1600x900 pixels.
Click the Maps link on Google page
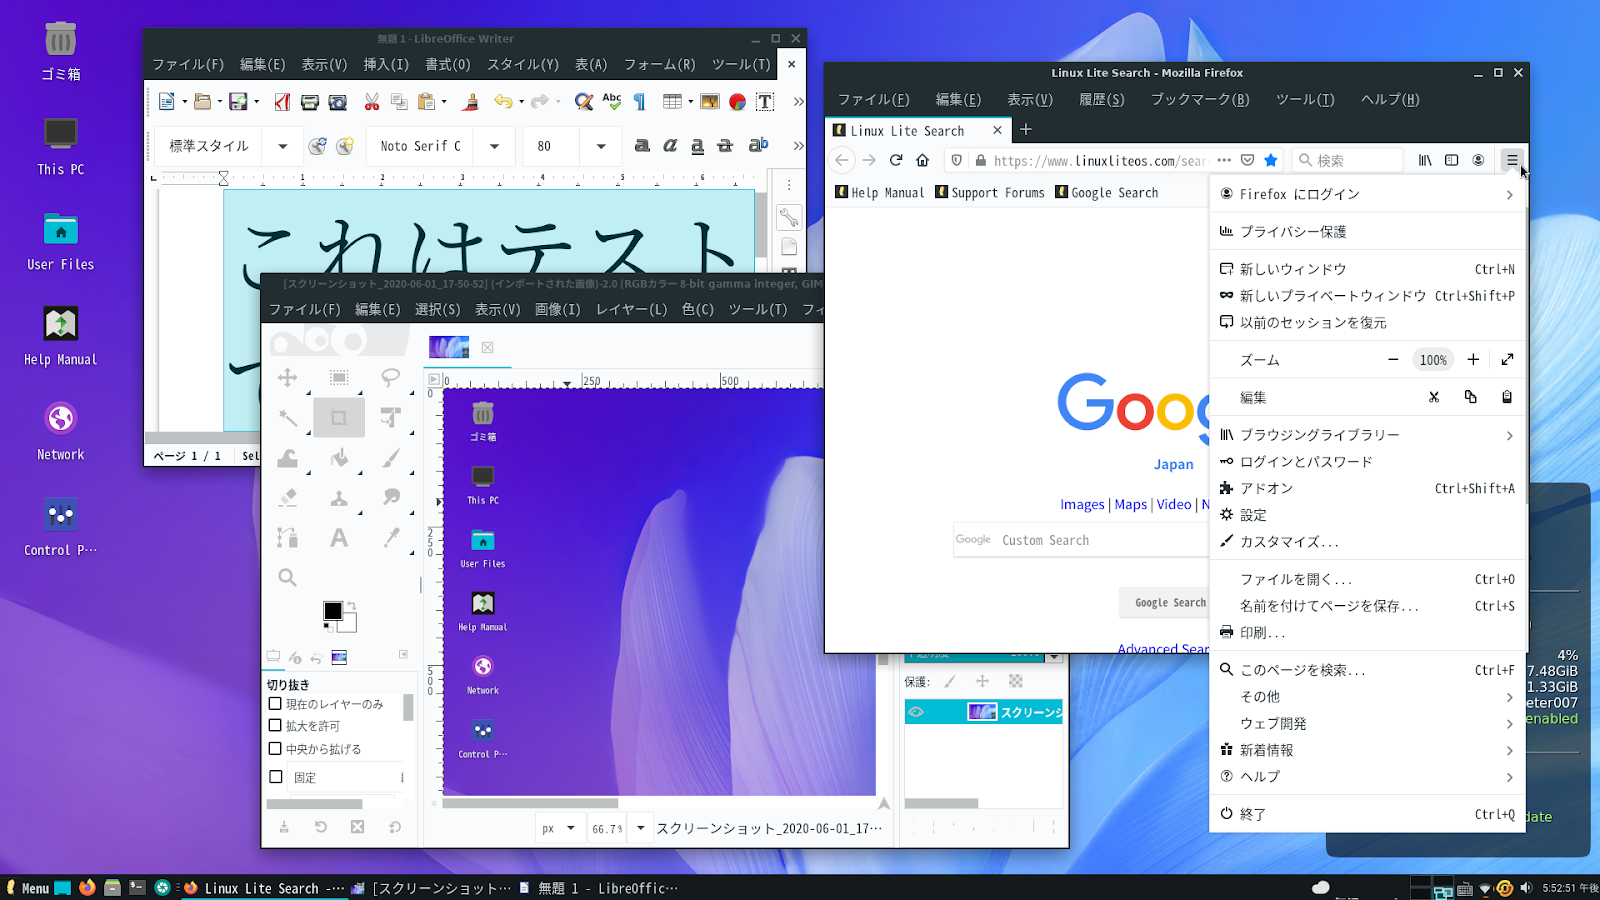click(x=1131, y=505)
